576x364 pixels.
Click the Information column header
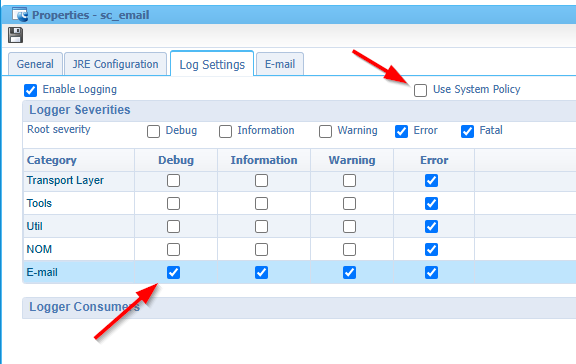coord(264,160)
